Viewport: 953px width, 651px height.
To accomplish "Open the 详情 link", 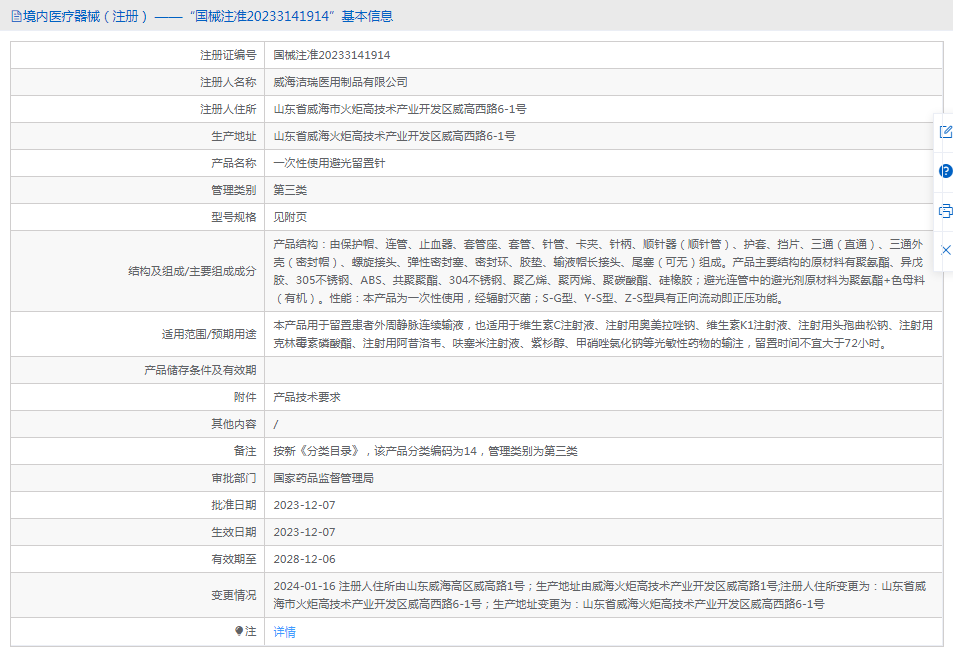I will click(284, 632).
